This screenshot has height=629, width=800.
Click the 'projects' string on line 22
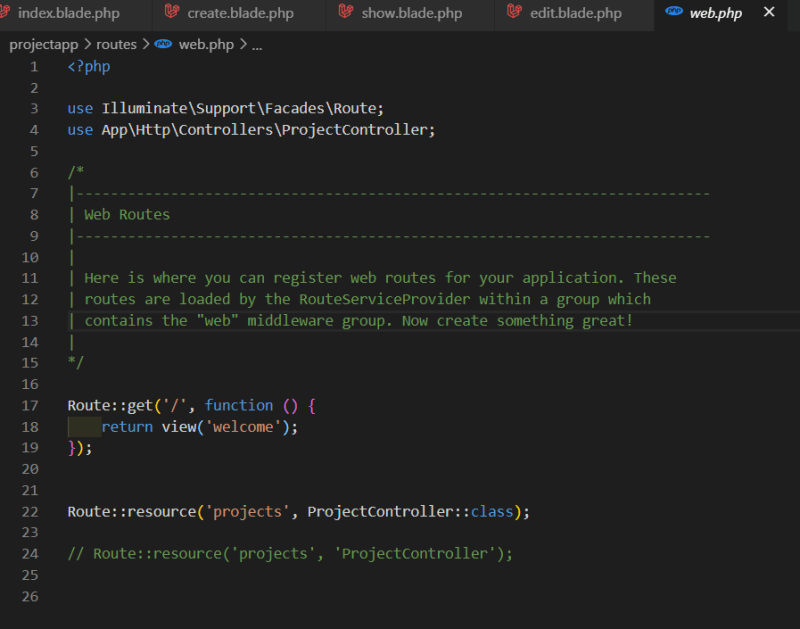[247, 512]
